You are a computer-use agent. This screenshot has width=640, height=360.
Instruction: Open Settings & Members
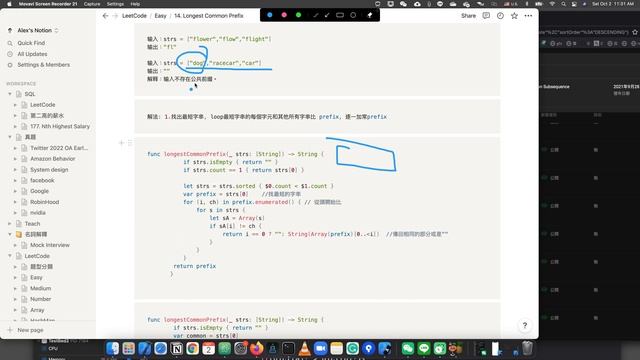pyautogui.click(x=43, y=64)
